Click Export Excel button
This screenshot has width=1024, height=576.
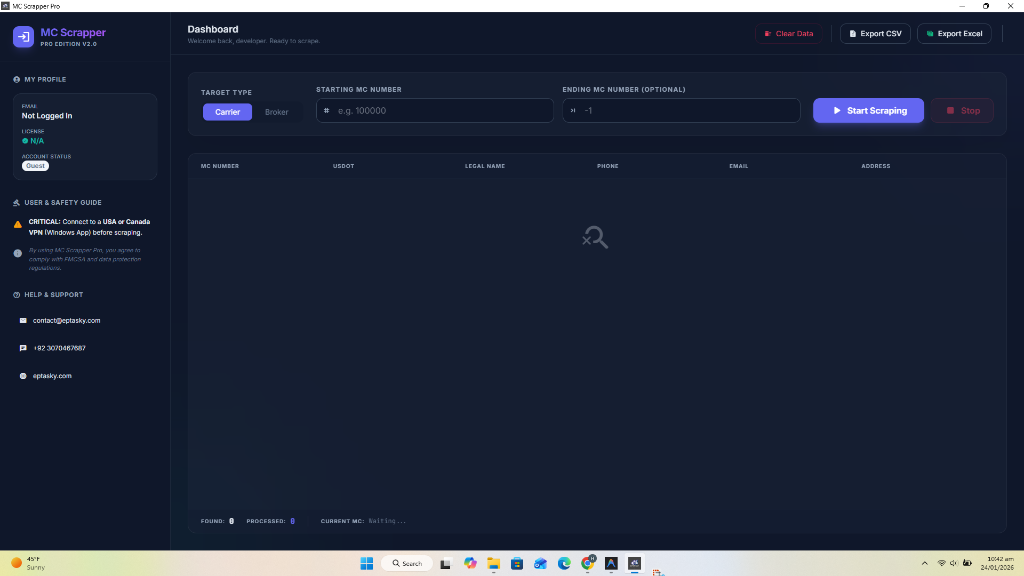(954, 33)
